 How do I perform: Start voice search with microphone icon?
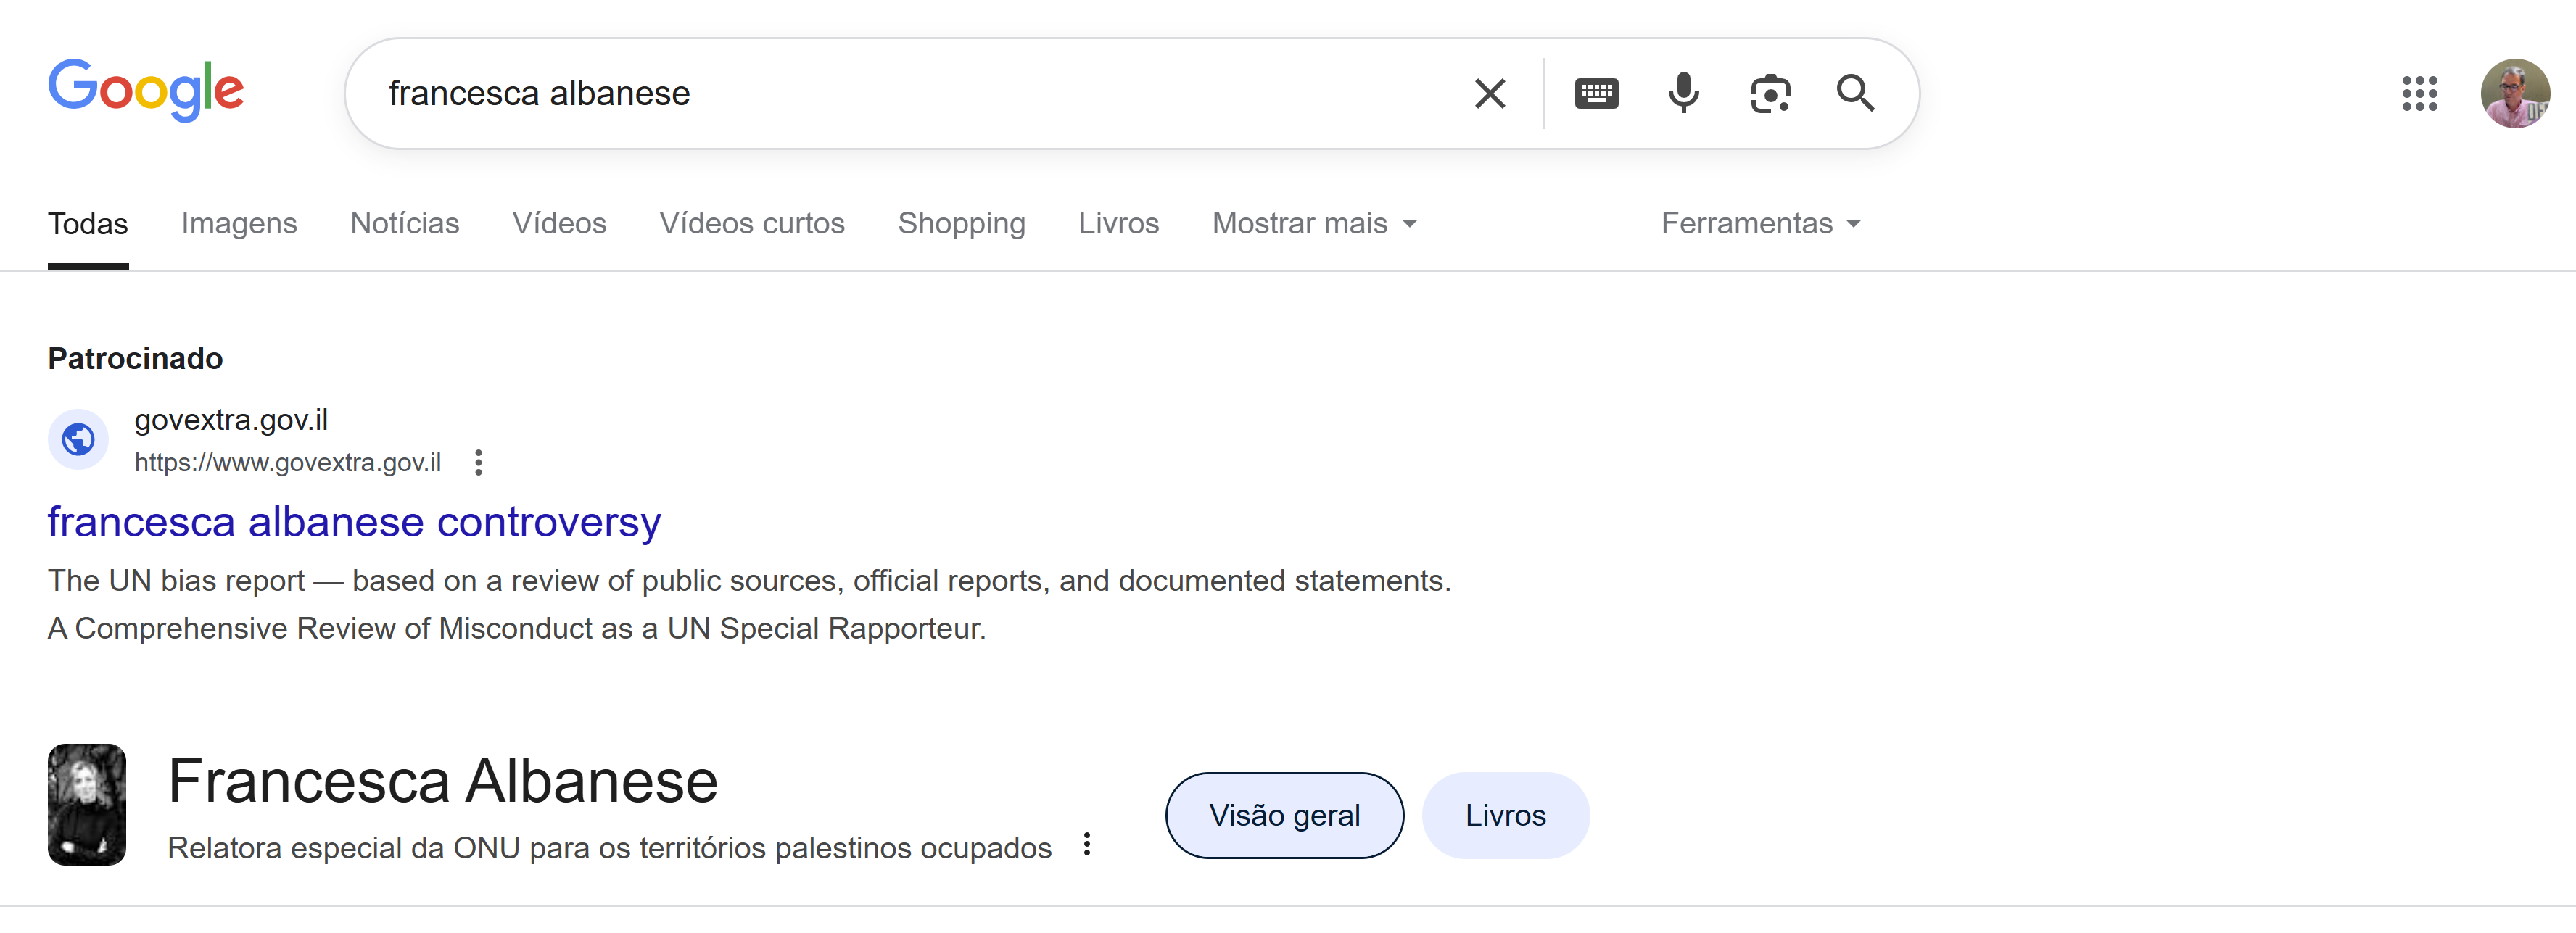(x=1683, y=94)
